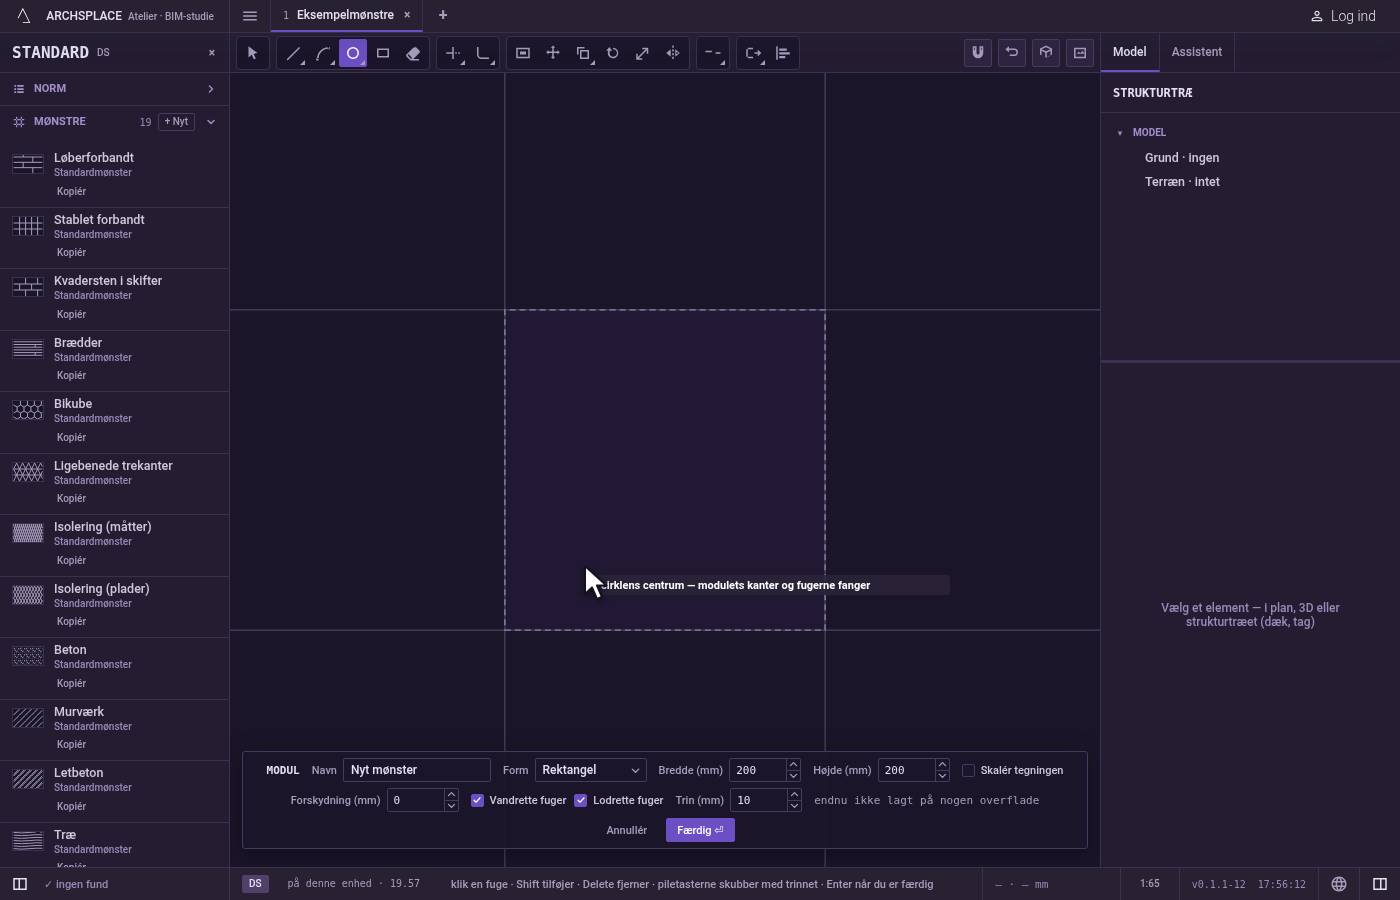Click the globe language icon in status bar
The height and width of the screenshot is (900, 1400).
click(1339, 884)
